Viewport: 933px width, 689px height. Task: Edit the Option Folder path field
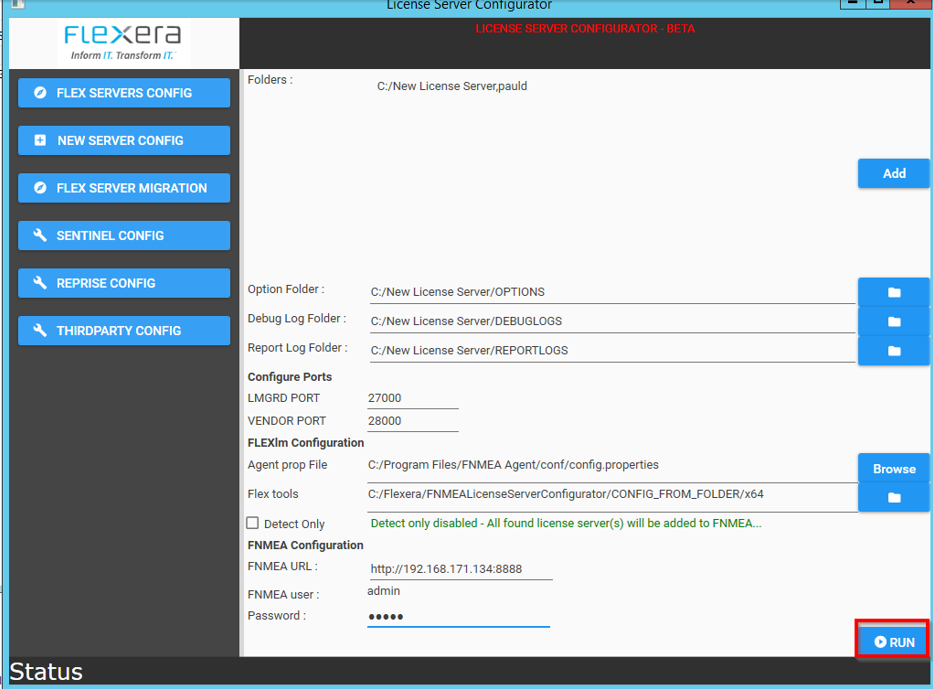[612, 292]
